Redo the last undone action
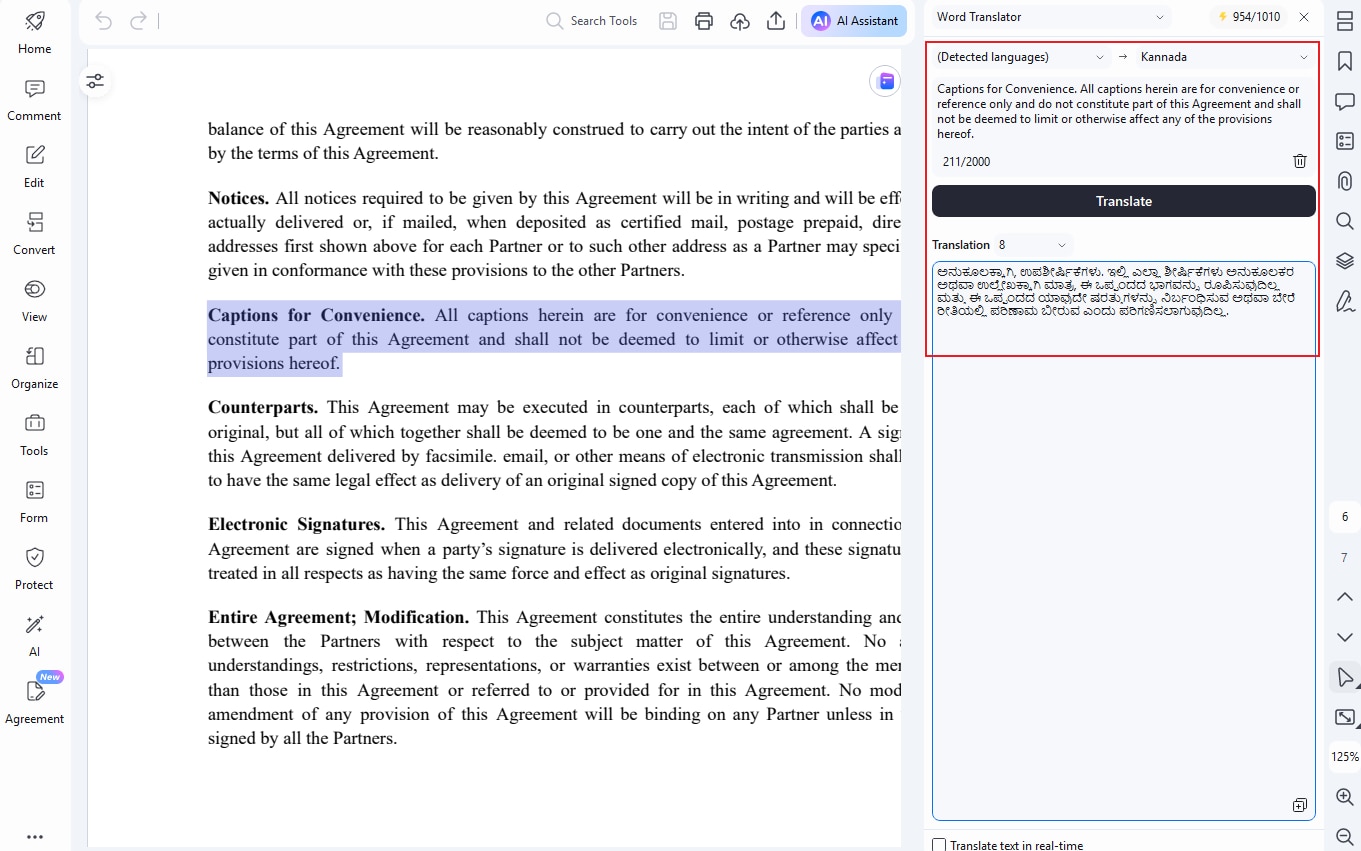The height and width of the screenshot is (851, 1361). click(x=138, y=21)
